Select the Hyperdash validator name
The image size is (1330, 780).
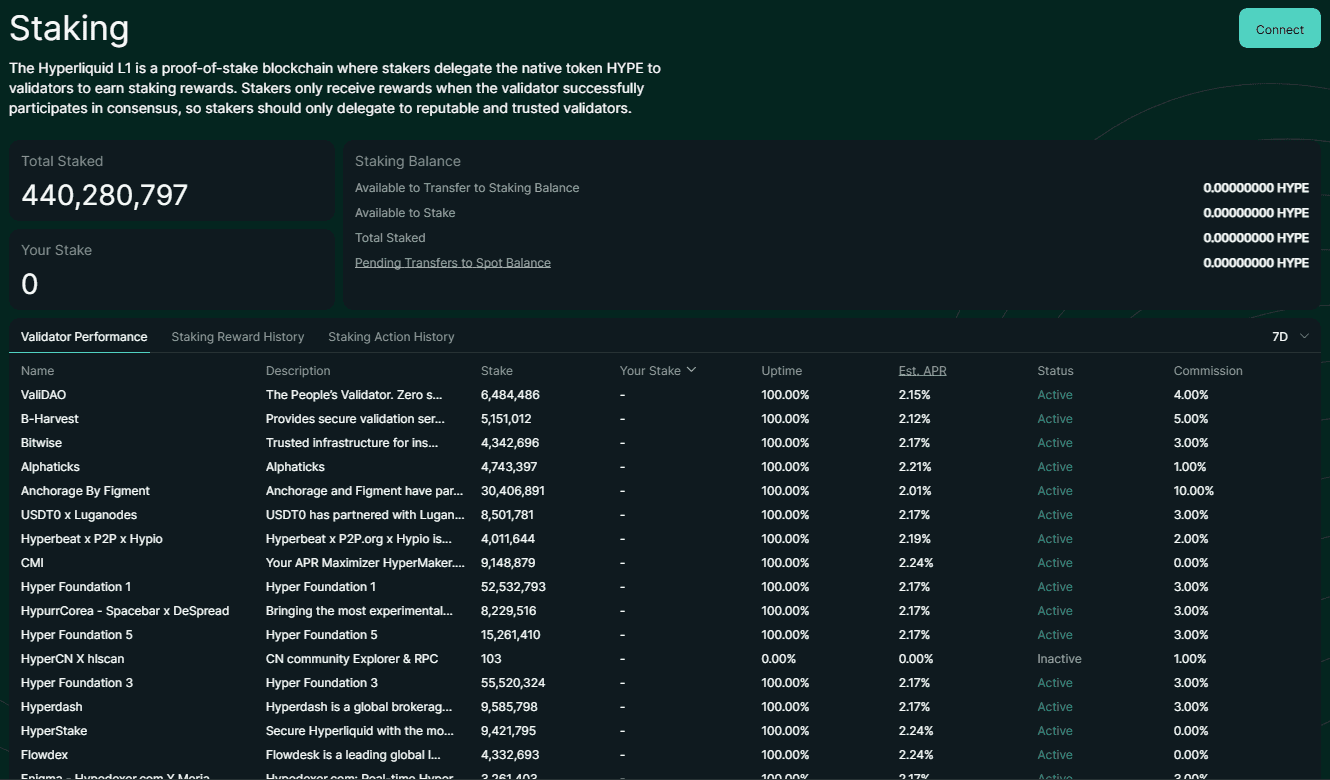tap(52, 707)
